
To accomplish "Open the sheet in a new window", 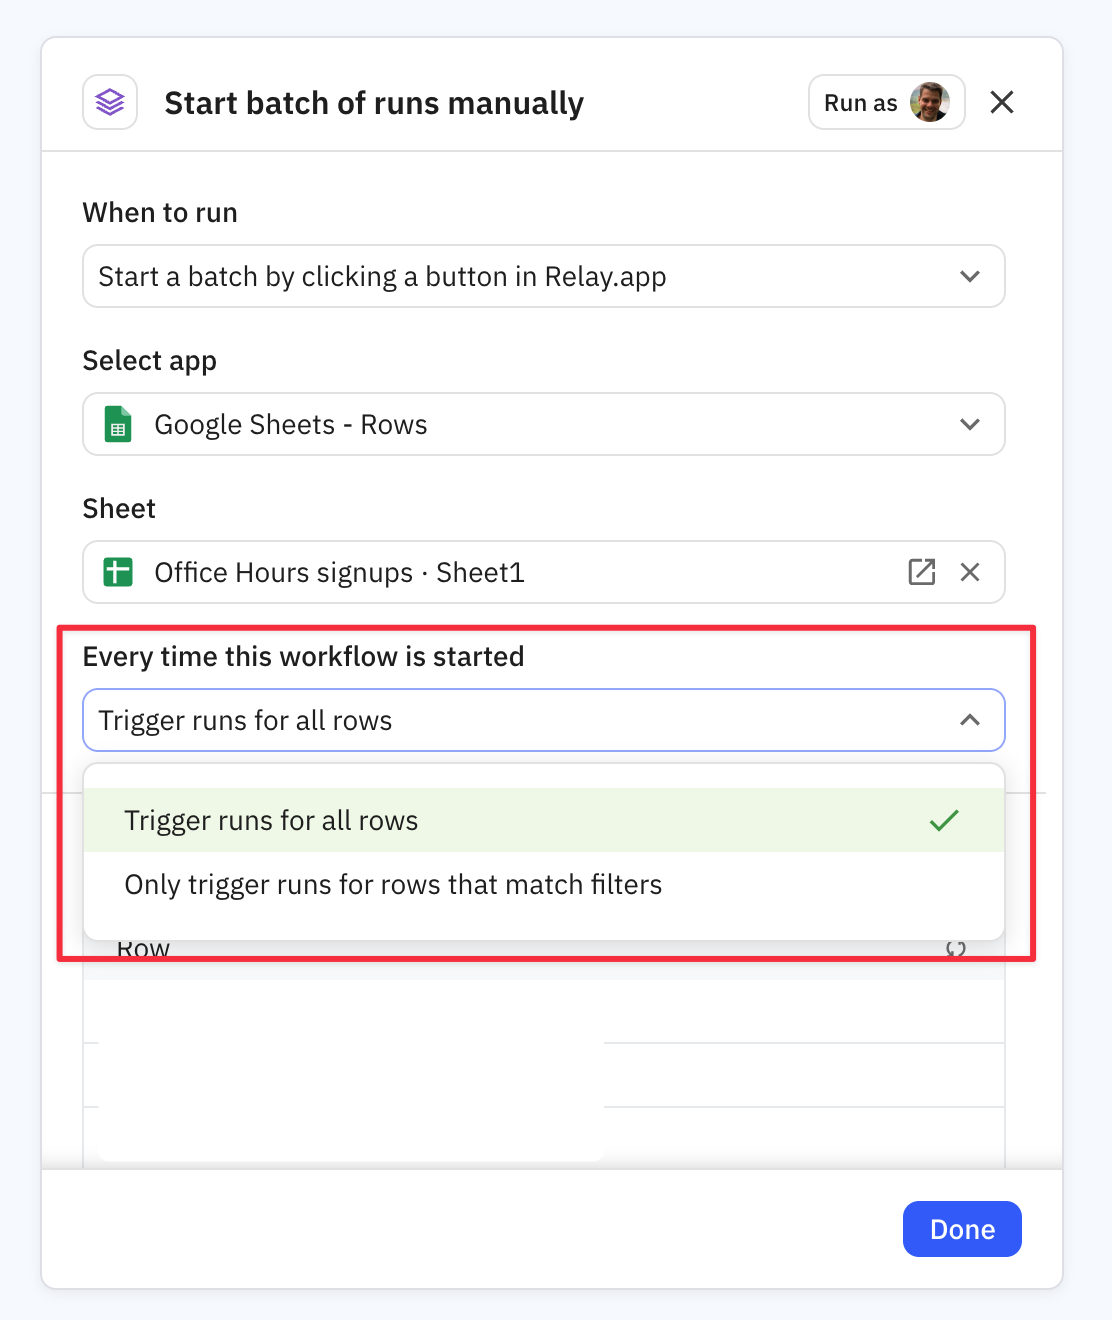I will pyautogui.click(x=921, y=572).
